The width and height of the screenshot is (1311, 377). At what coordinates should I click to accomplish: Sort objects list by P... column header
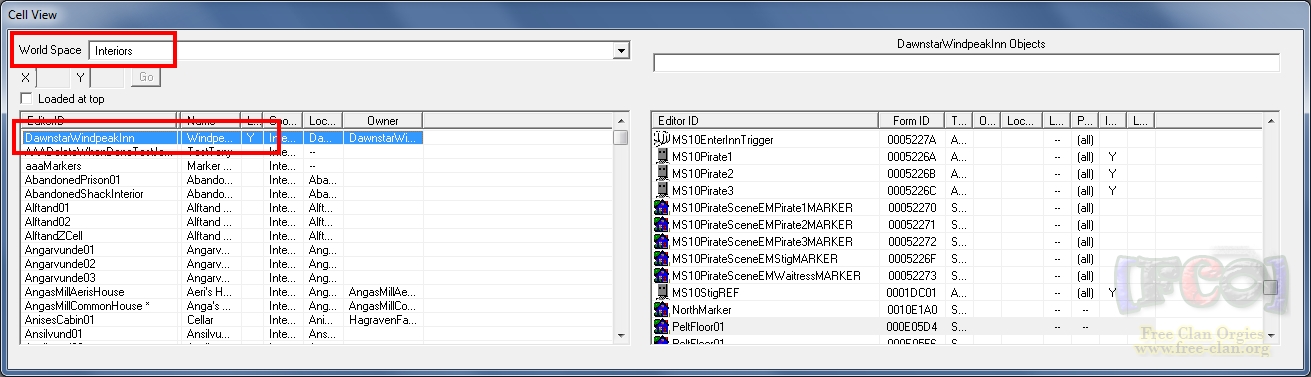click(x=1084, y=121)
